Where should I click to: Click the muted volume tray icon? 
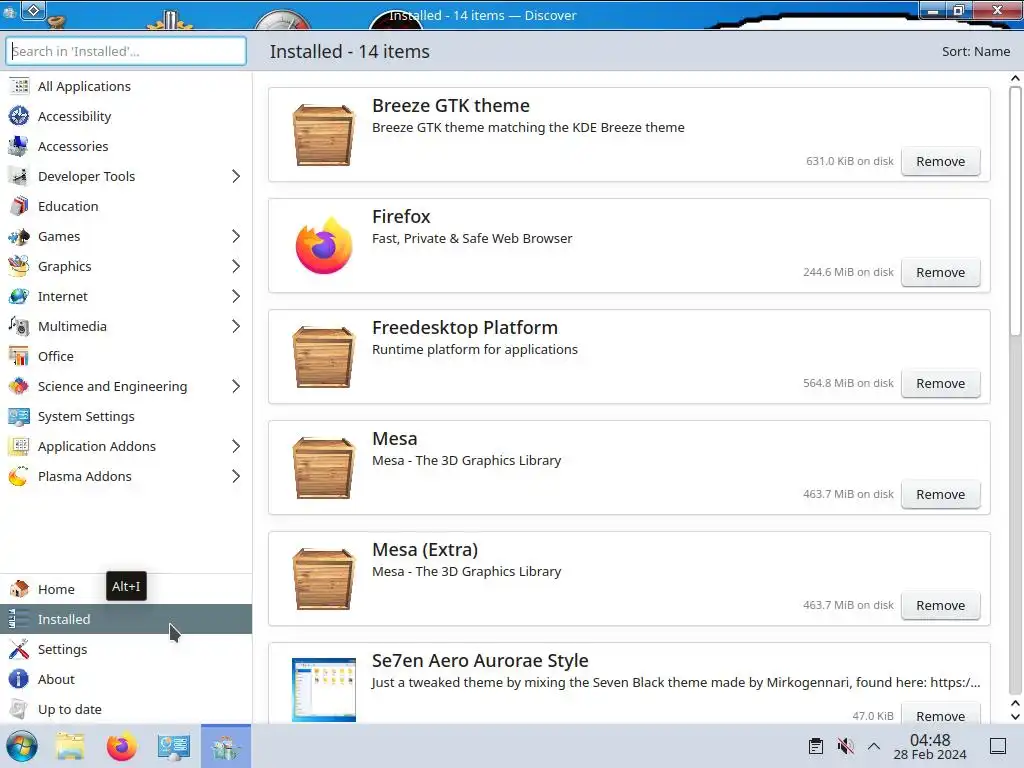(845, 746)
